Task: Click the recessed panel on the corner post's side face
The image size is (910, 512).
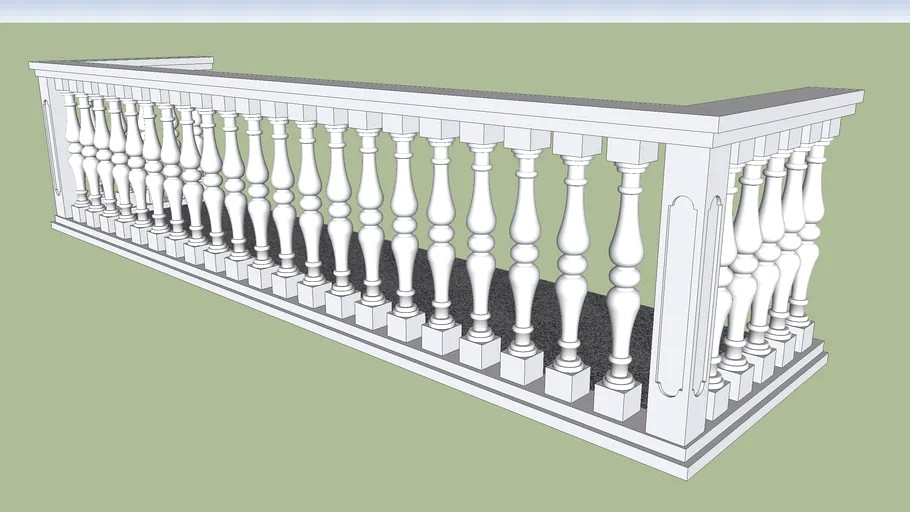Action: pos(714,290)
